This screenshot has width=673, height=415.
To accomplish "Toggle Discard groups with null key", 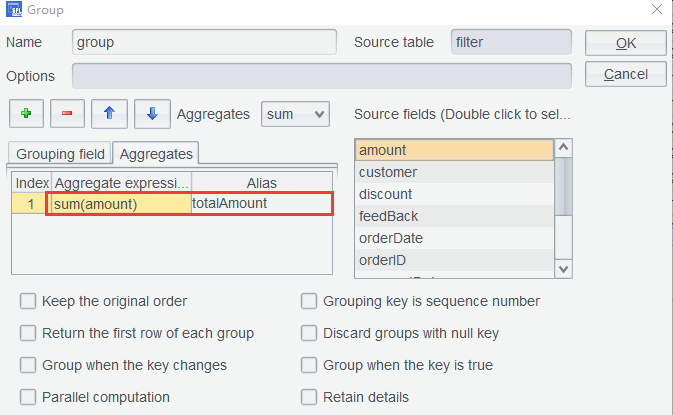I will [x=309, y=333].
